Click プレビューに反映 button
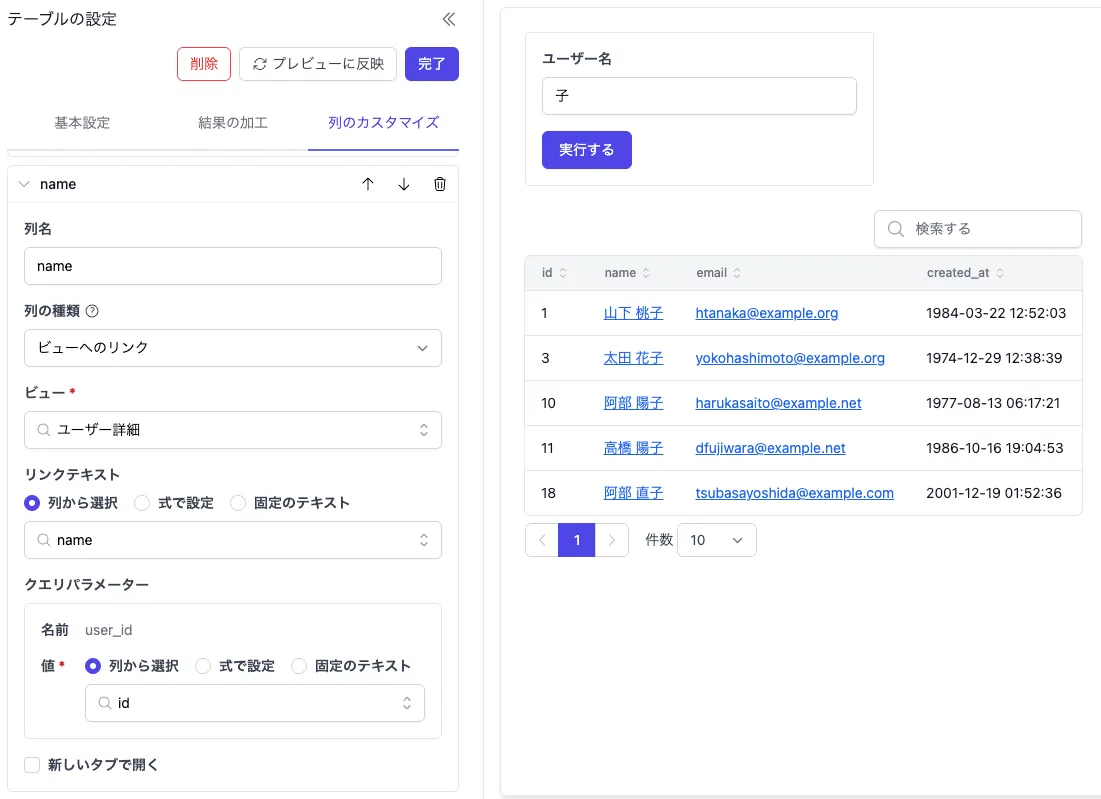Image resolution: width=1101 pixels, height=799 pixels. tap(318, 64)
